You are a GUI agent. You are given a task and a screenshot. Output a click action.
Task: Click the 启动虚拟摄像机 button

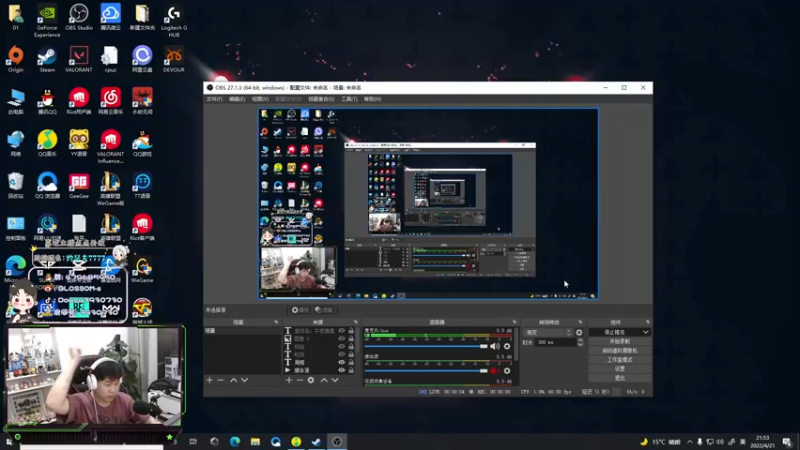pyautogui.click(x=620, y=351)
